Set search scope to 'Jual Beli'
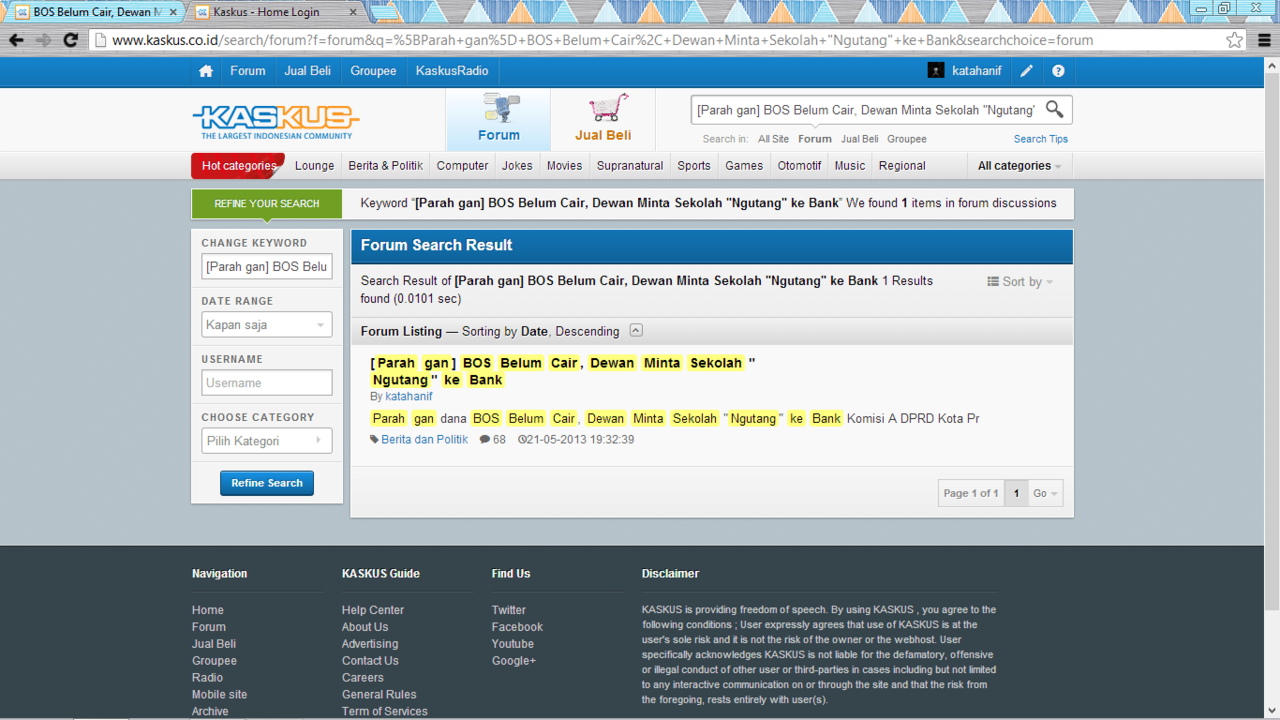The image size is (1280, 720). click(860, 139)
